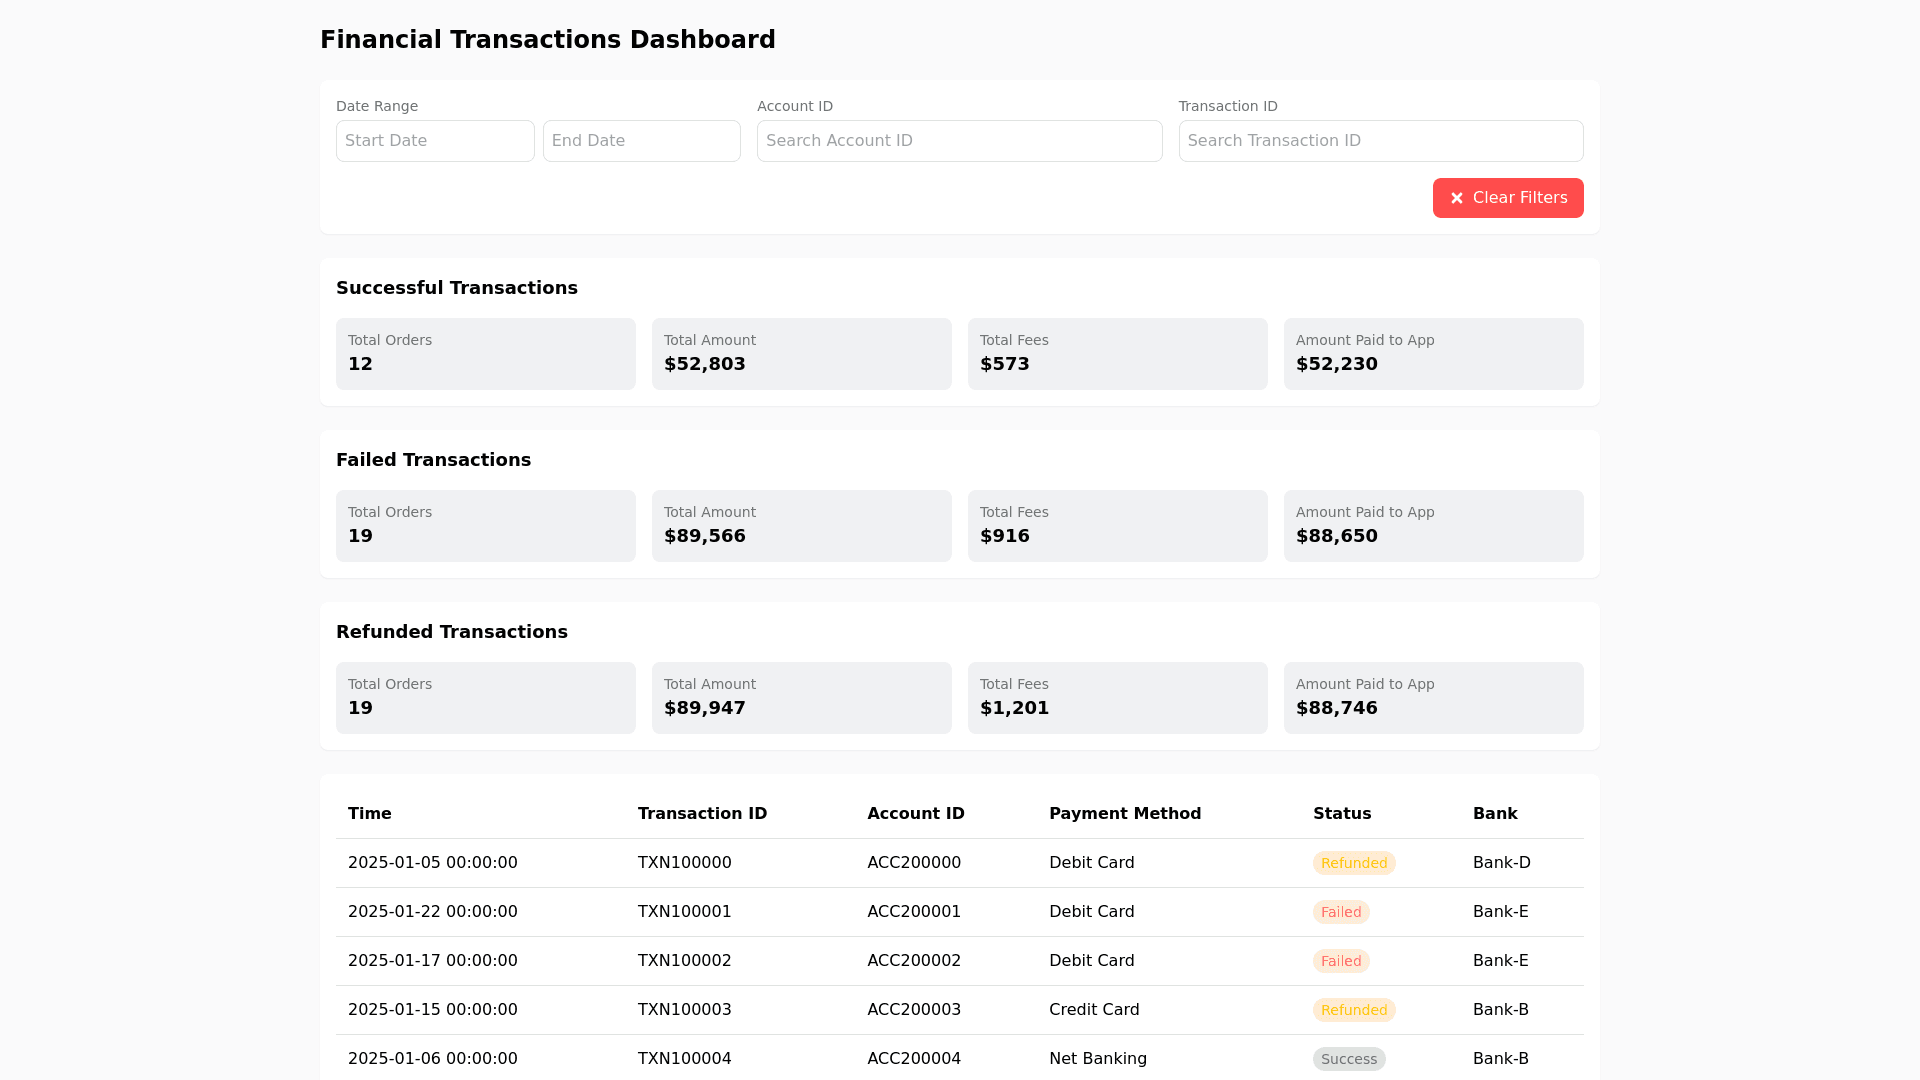Viewport: 1920px width, 1080px height.
Task: Click Successful Transactions Total Amount card
Action: tap(801, 354)
